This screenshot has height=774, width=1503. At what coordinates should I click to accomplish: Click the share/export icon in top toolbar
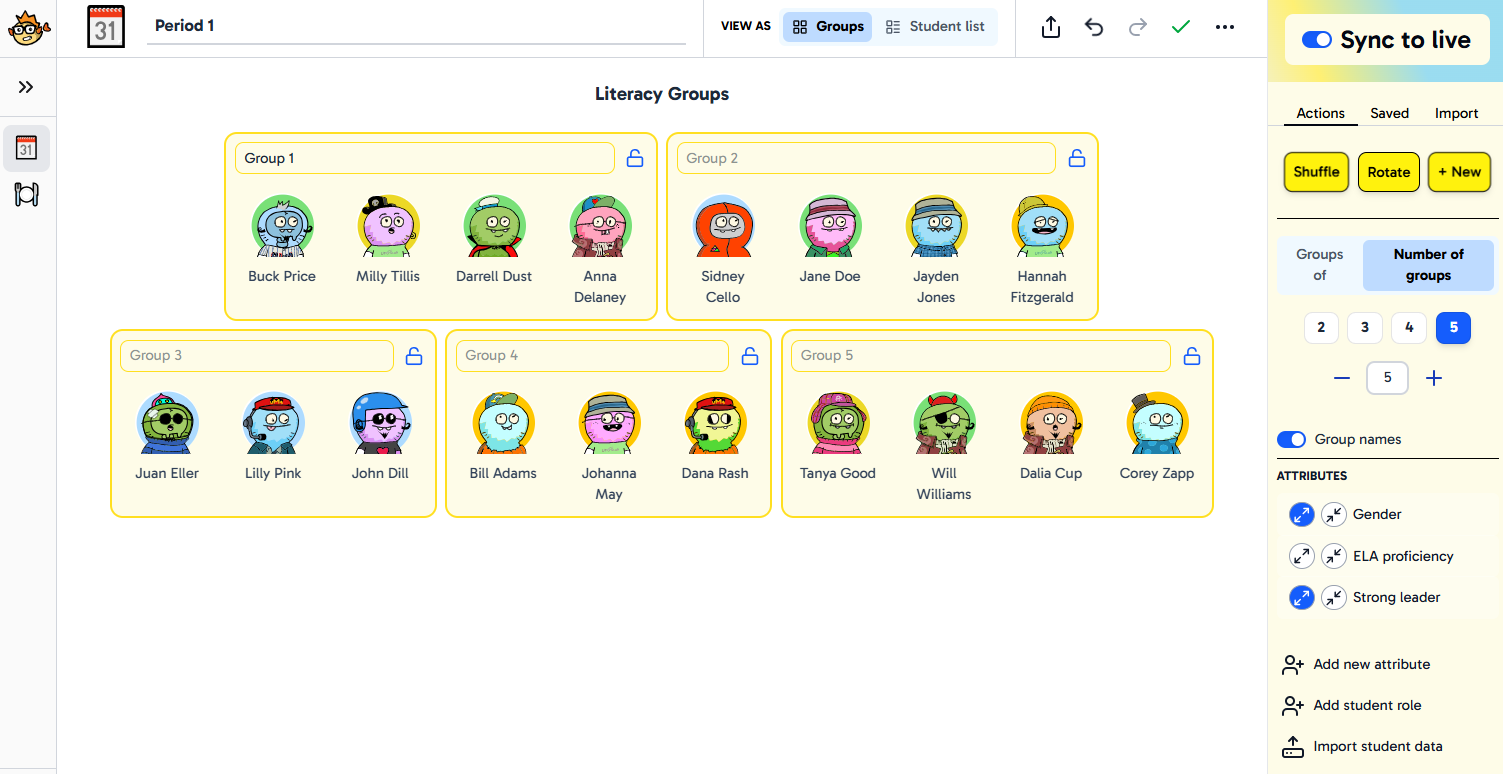pyautogui.click(x=1050, y=27)
